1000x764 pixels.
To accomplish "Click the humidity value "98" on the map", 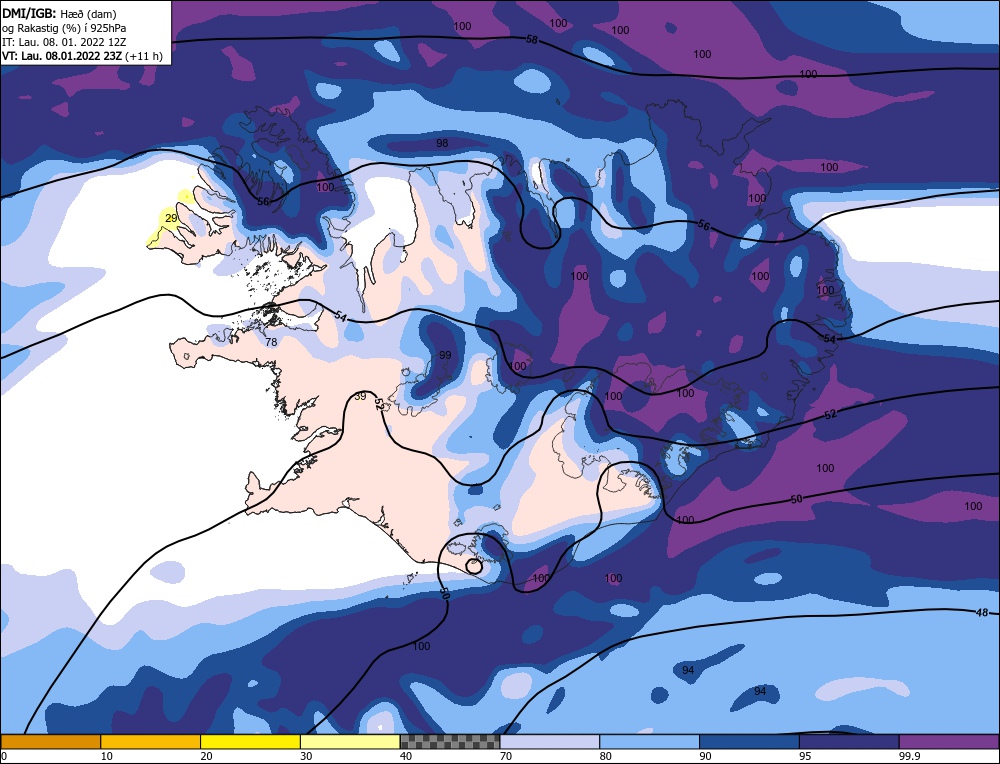I will 442,143.
